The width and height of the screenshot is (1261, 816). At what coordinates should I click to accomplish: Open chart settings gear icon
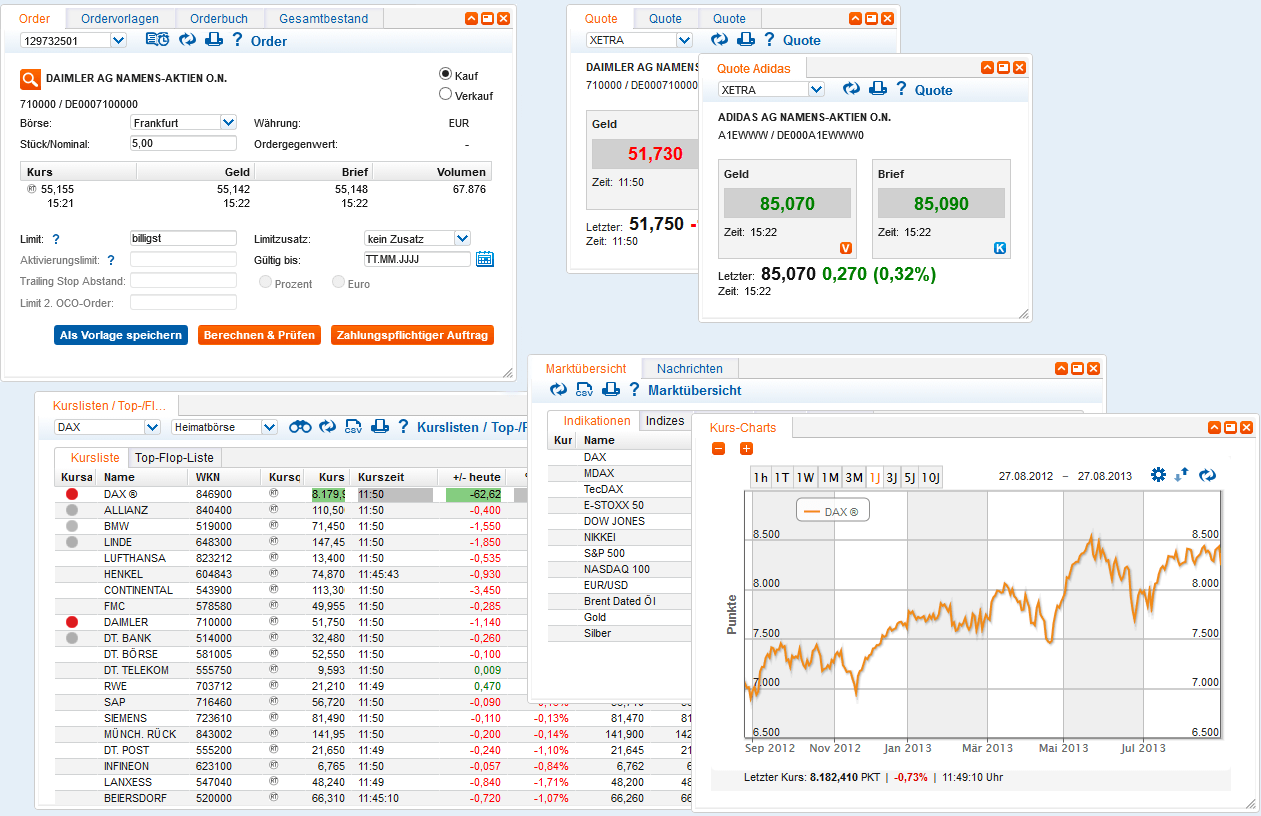point(1158,475)
